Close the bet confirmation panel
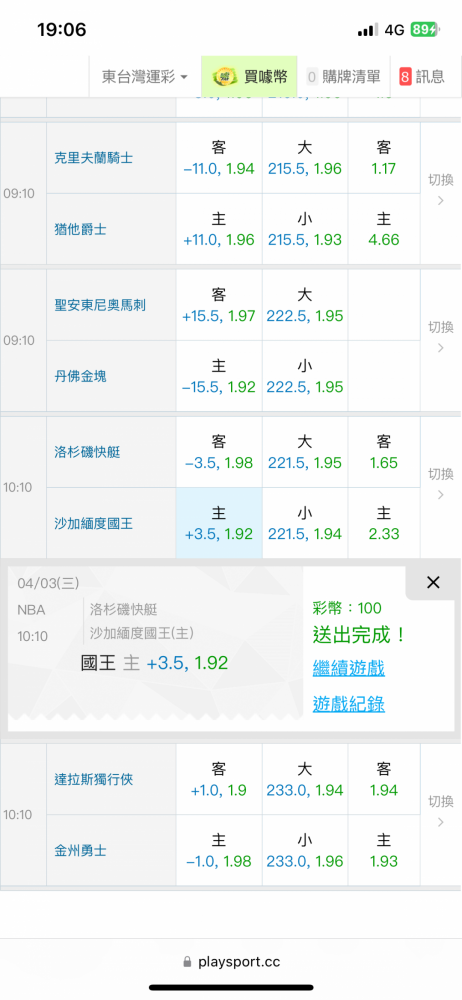Screen dimensions: 462x1000 tap(433, 582)
